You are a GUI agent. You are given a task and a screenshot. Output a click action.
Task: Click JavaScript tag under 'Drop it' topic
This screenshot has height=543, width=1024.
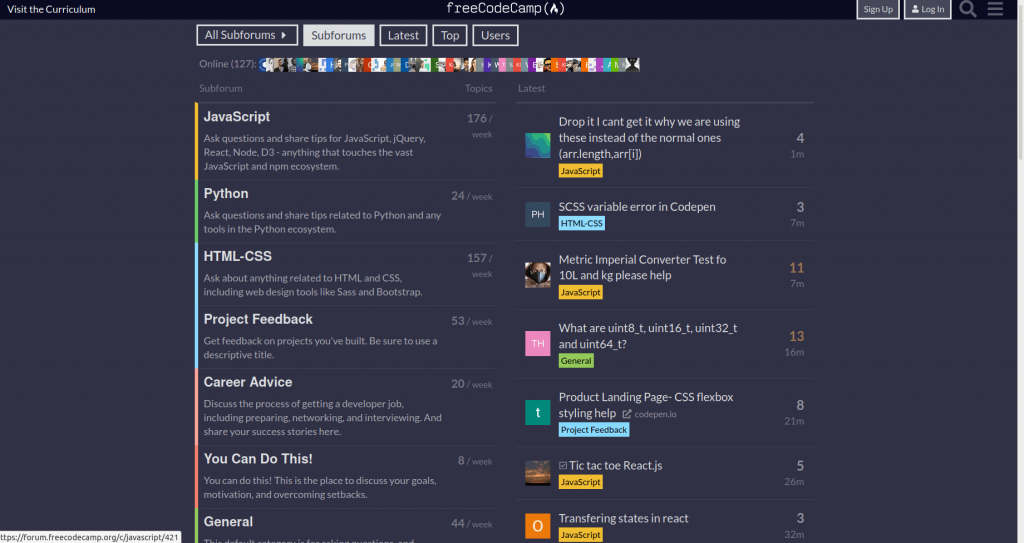pos(581,171)
